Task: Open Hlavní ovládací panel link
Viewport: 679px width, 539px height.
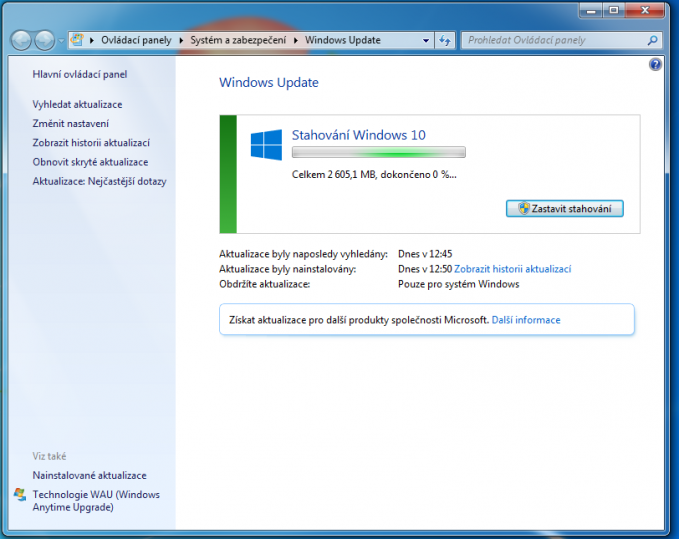Action: click(x=80, y=74)
